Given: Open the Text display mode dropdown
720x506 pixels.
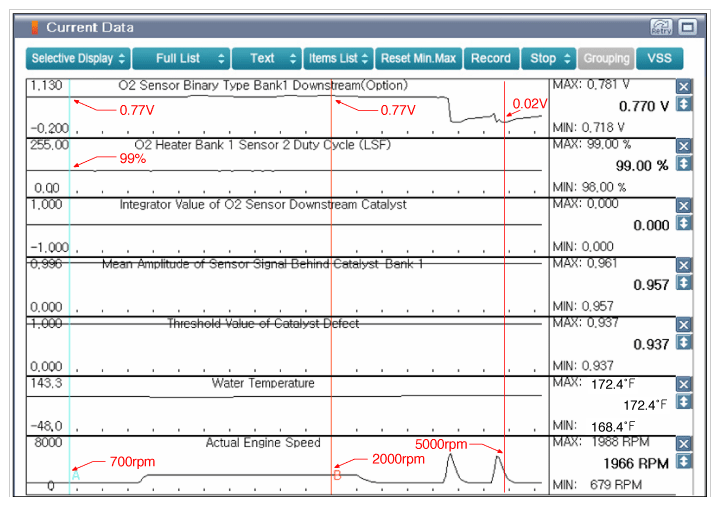Looking at the screenshot, I should pos(267,59).
